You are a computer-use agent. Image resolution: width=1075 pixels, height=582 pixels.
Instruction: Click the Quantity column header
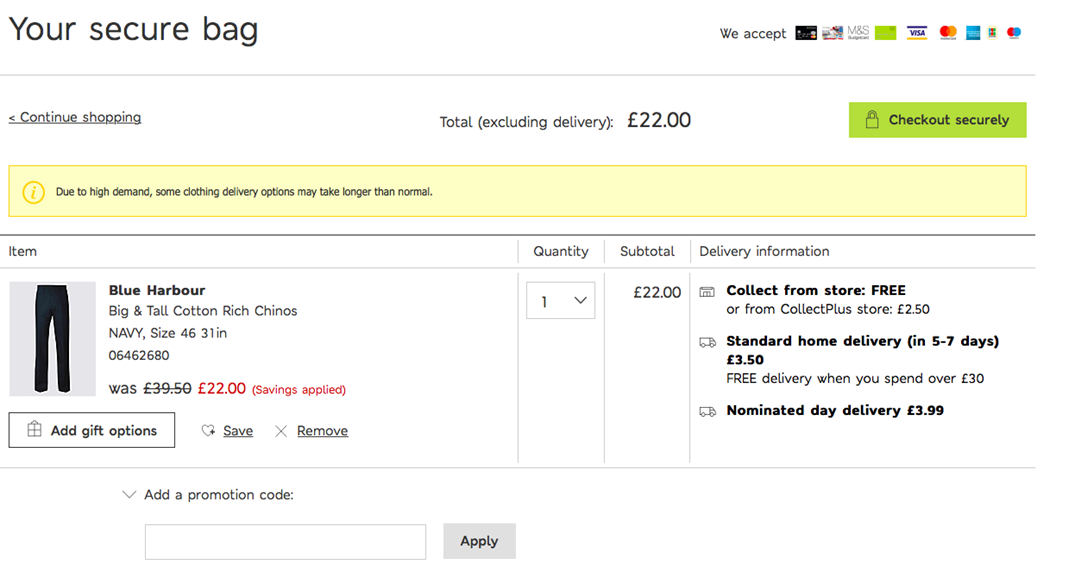click(561, 252)
